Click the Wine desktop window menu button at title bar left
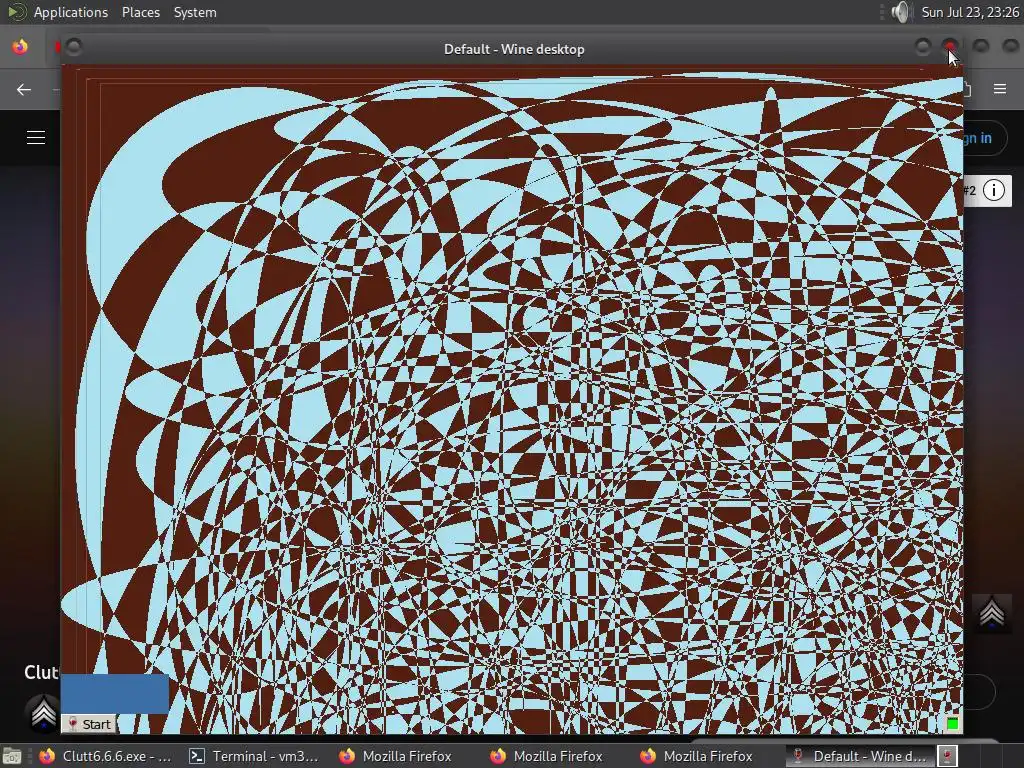Image resolution: width=1024 pixels, height=768 pixels. [x=74, y=47]
